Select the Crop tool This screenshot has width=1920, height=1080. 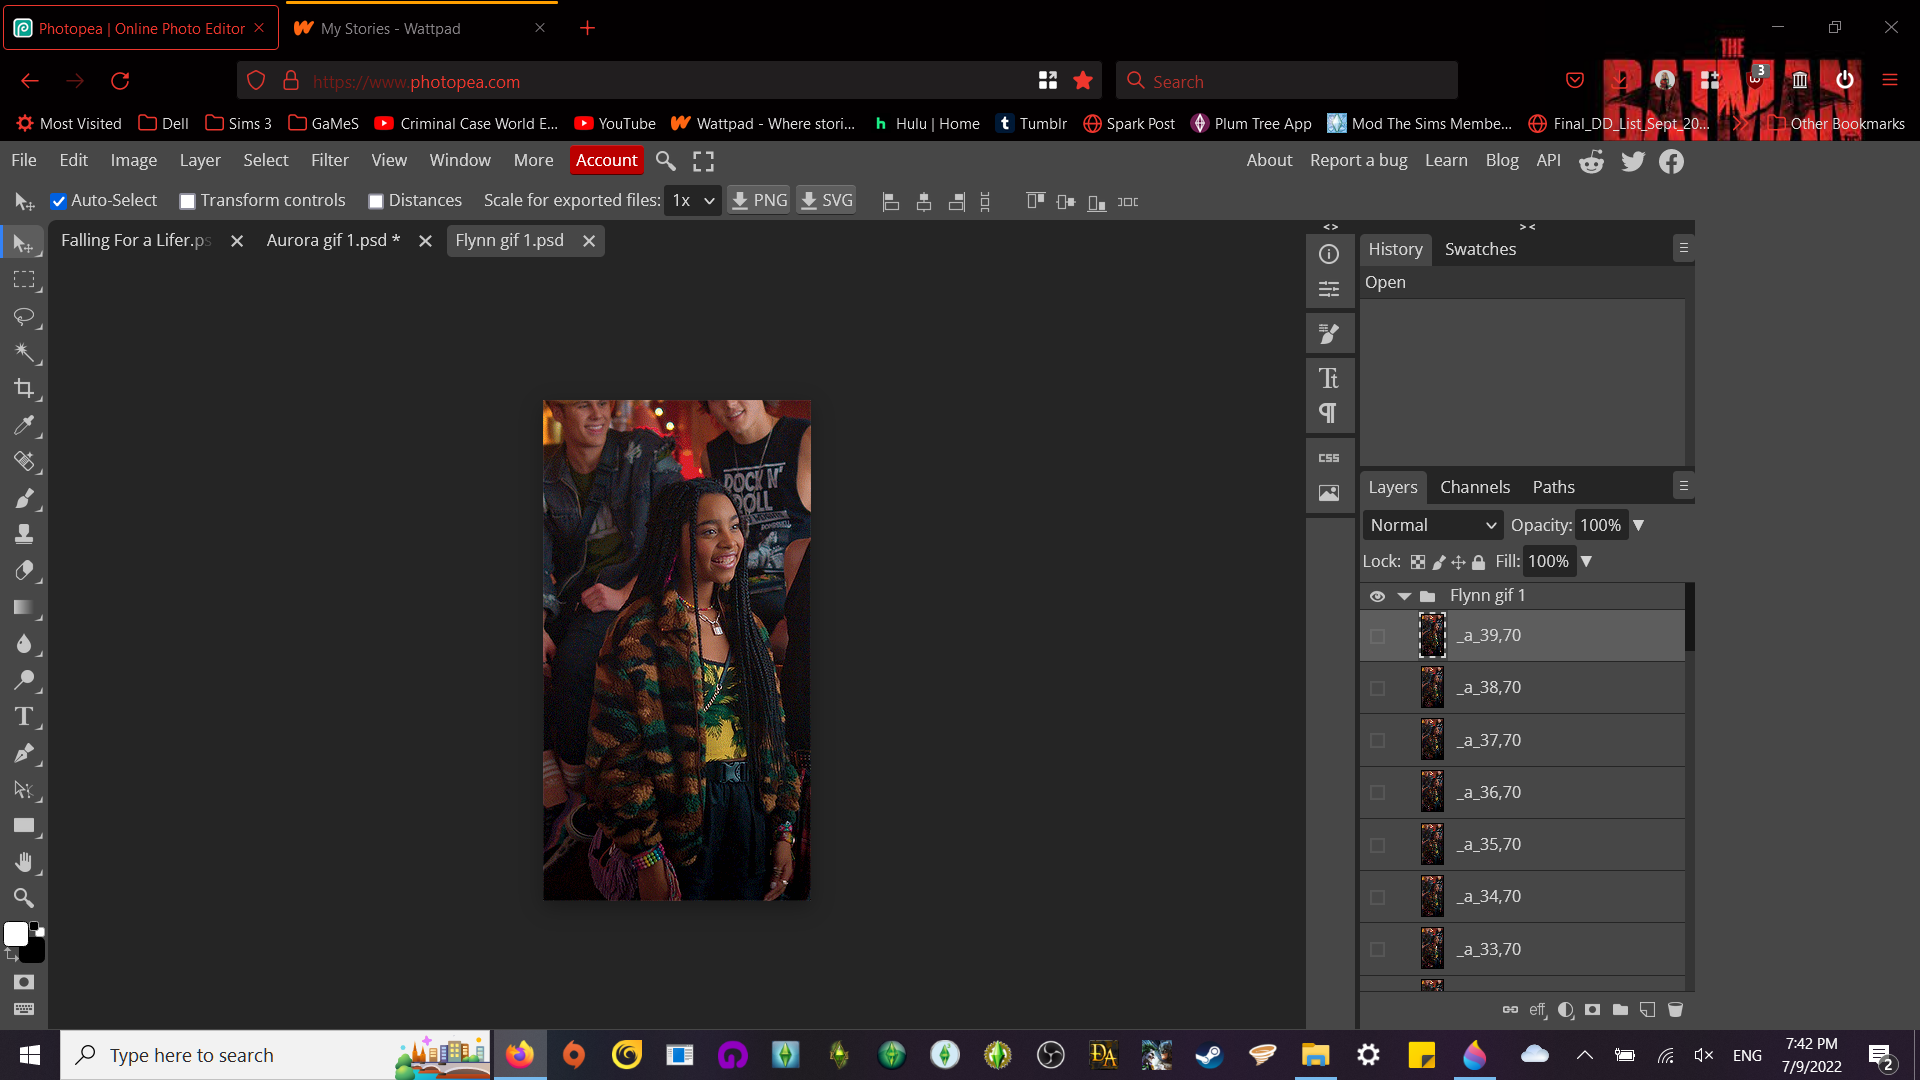(24, 389)
